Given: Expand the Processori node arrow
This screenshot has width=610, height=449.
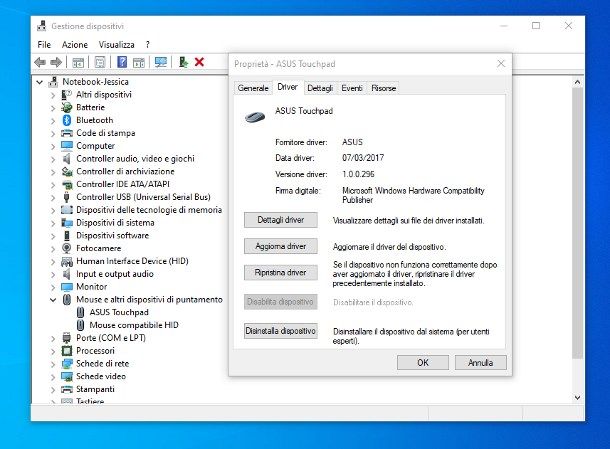Looking at the screenshot, I should 53,351.
